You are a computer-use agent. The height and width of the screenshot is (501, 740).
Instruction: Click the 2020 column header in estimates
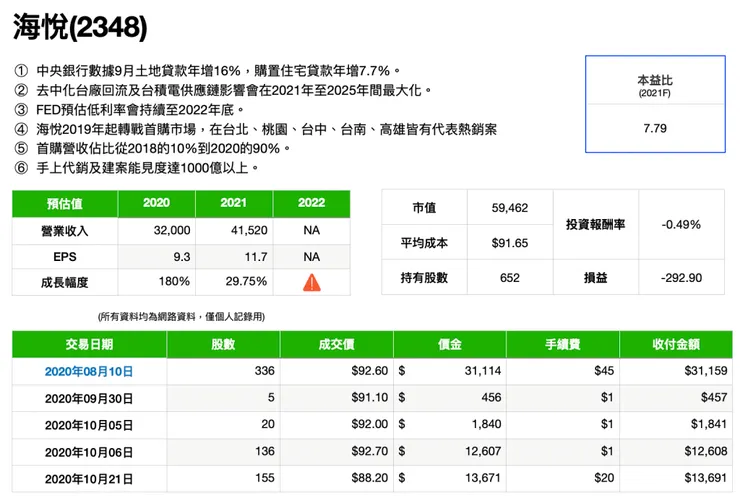156,203
